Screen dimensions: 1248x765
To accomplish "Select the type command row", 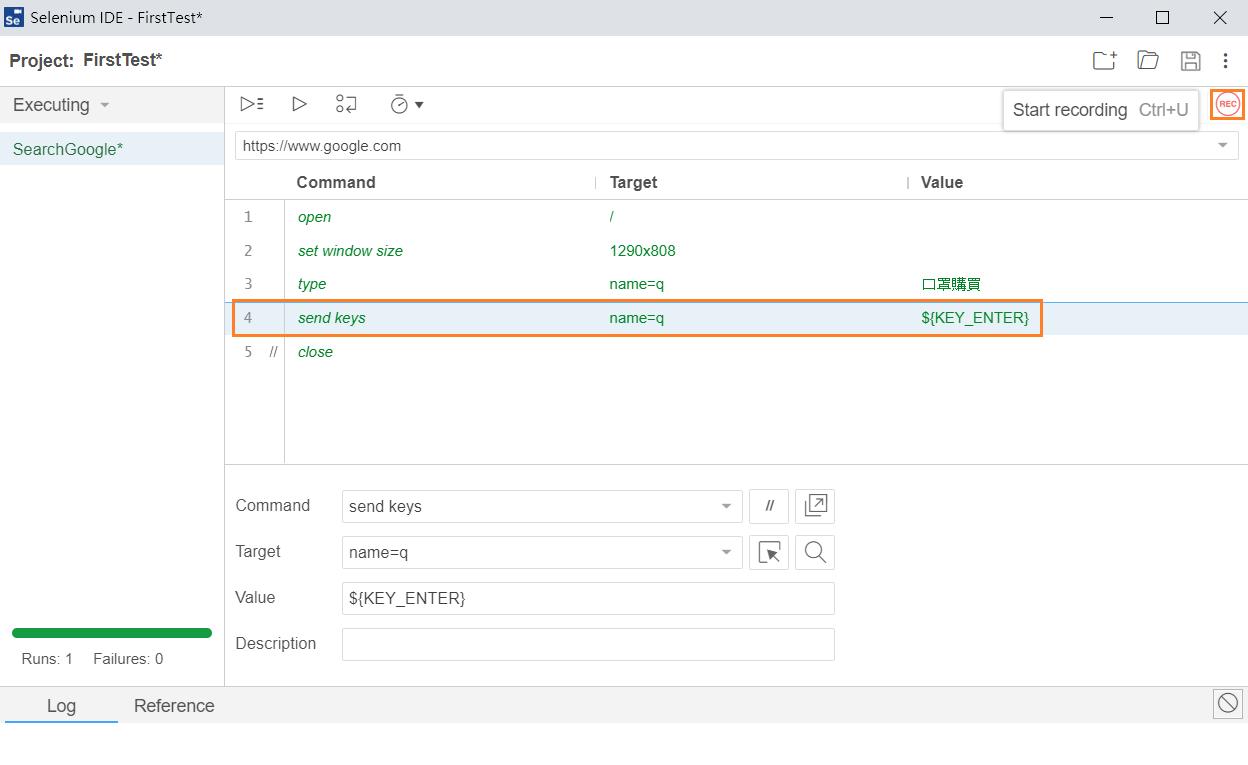I will tap(736, 284).
